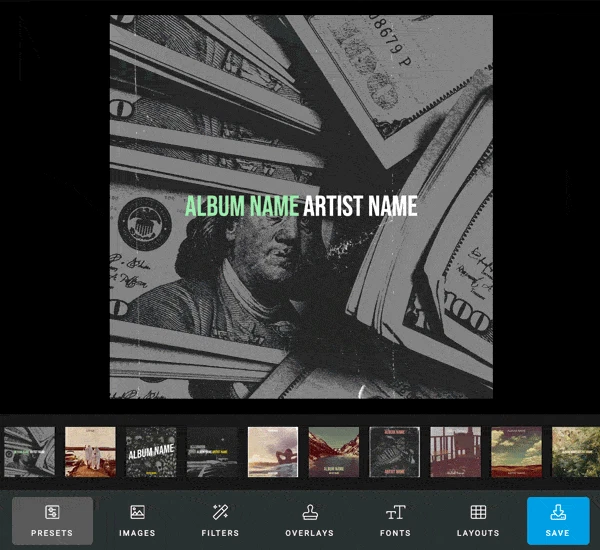The width and height of the screenshot is (600, 550).
Task: Select the green ALBUM NAME text
Action: click(241, 206)
